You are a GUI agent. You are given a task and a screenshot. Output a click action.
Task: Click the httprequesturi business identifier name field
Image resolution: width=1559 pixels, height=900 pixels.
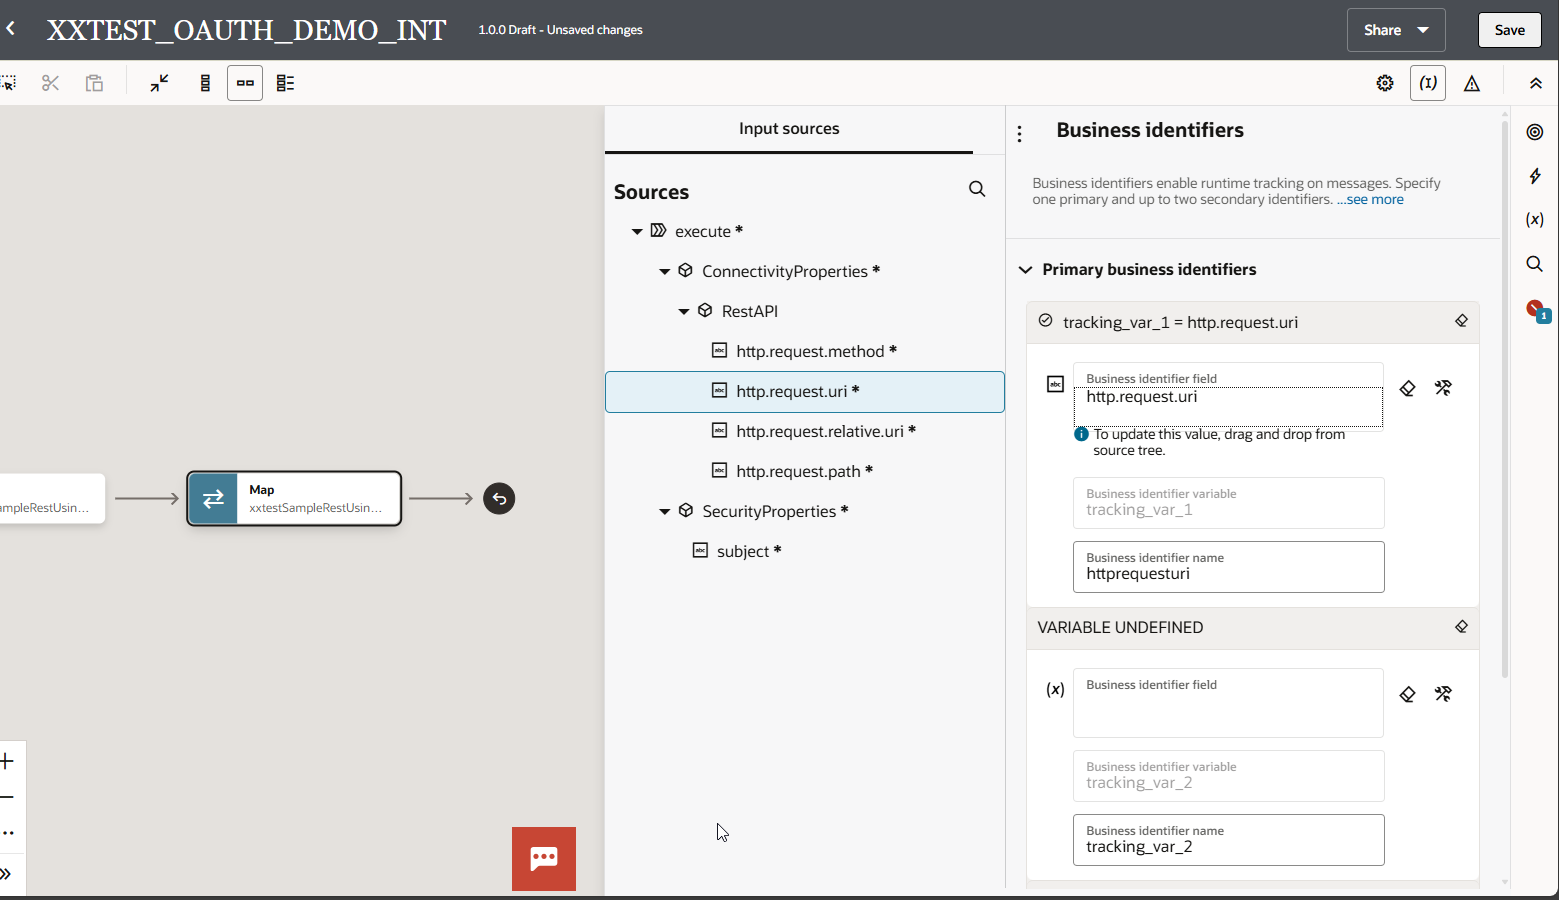1228,573
